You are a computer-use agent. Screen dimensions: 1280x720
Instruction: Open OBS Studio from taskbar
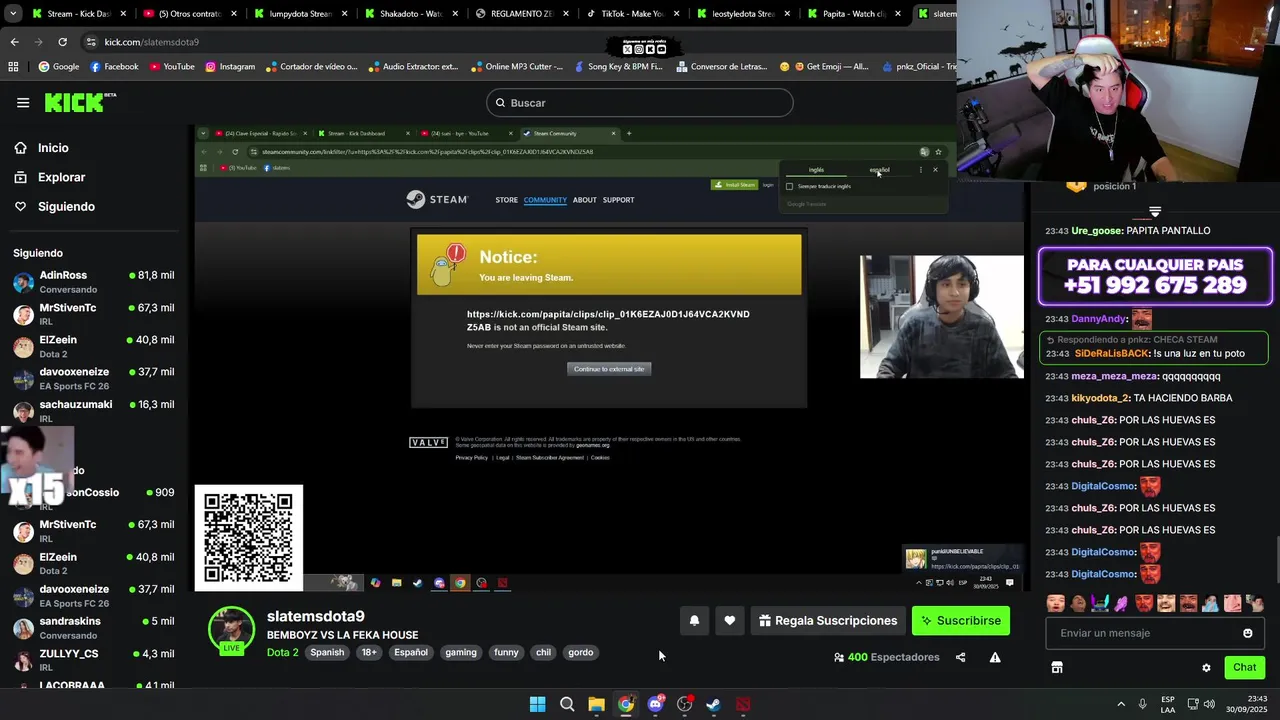click(x=684, y=704)
